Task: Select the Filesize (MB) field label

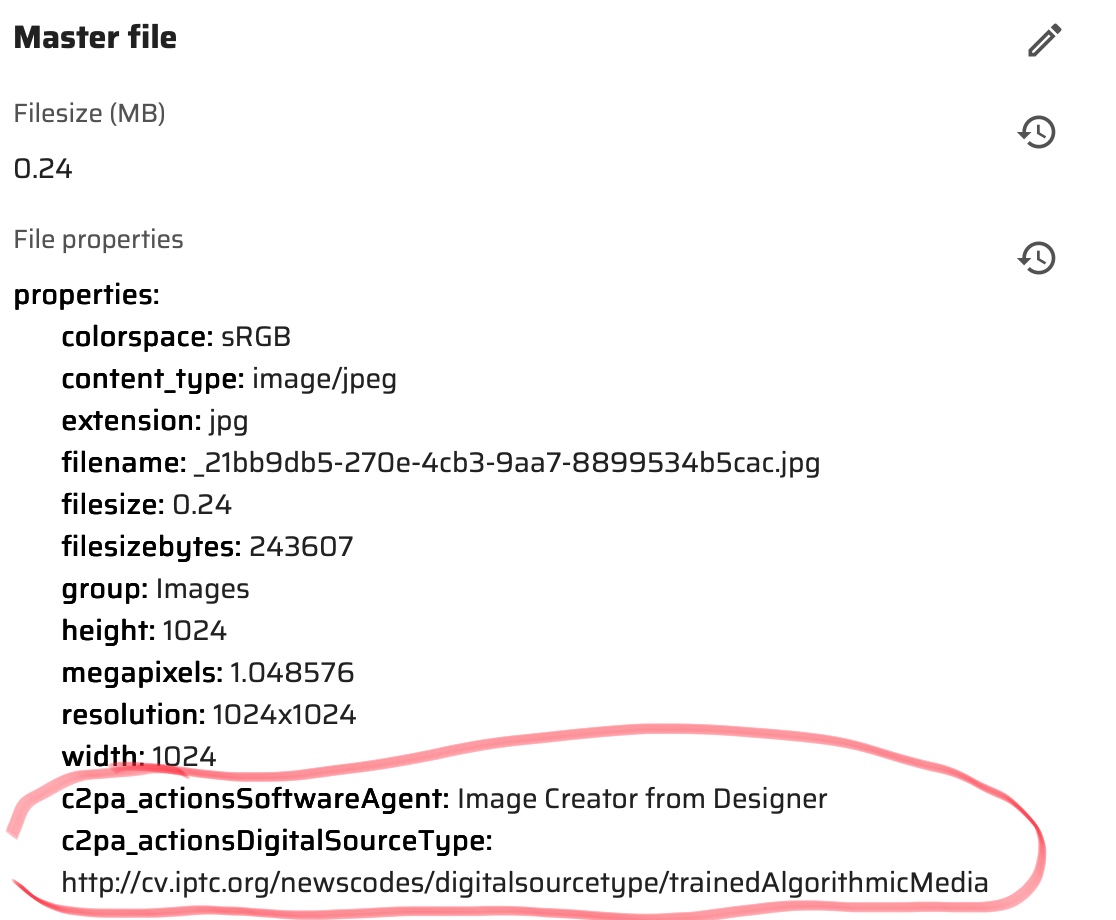Action: tap(89, 114)
